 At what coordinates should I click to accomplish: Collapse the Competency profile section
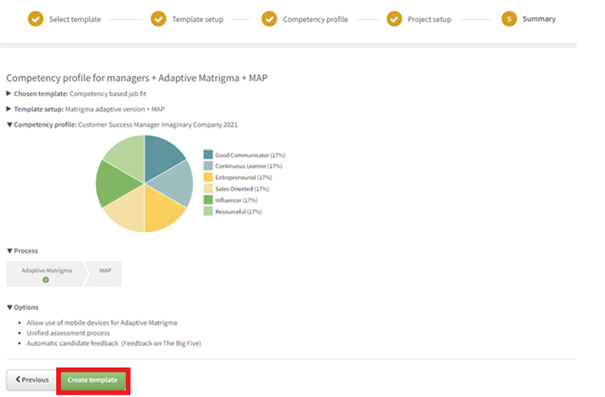tap(10, 125)
